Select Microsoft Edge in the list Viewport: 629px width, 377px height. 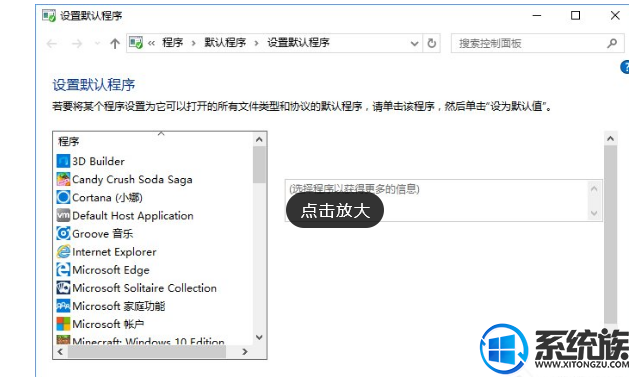point(111,270)
